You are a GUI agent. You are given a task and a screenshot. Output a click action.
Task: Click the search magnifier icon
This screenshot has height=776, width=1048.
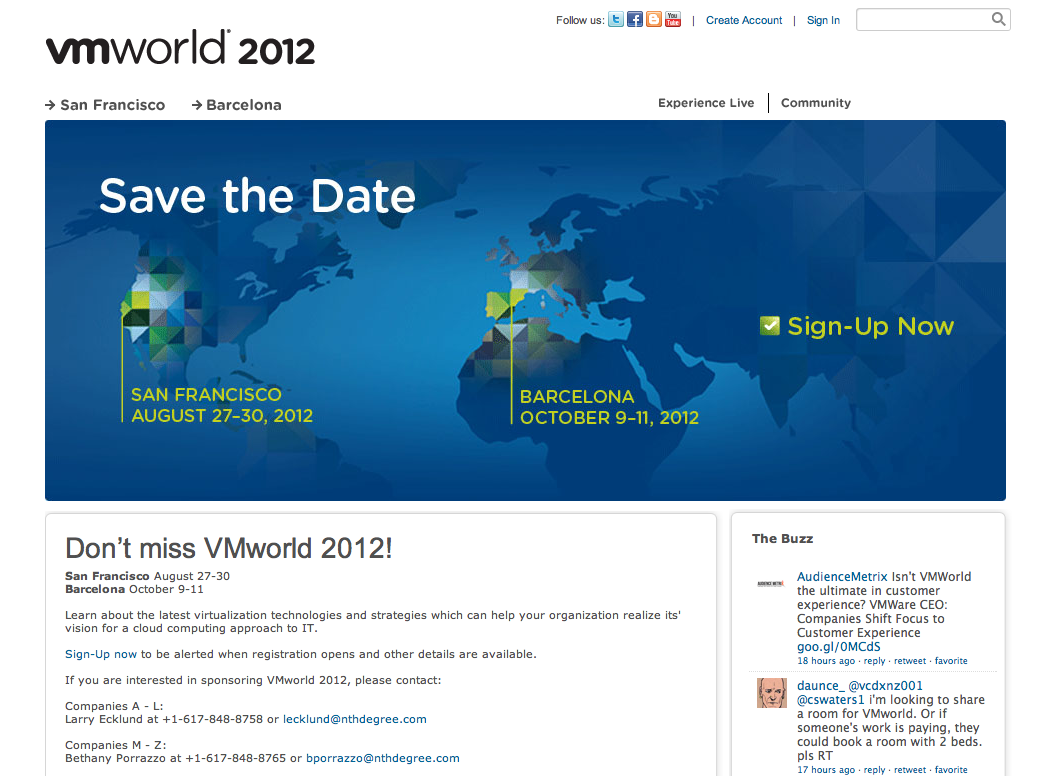[998, 19]
